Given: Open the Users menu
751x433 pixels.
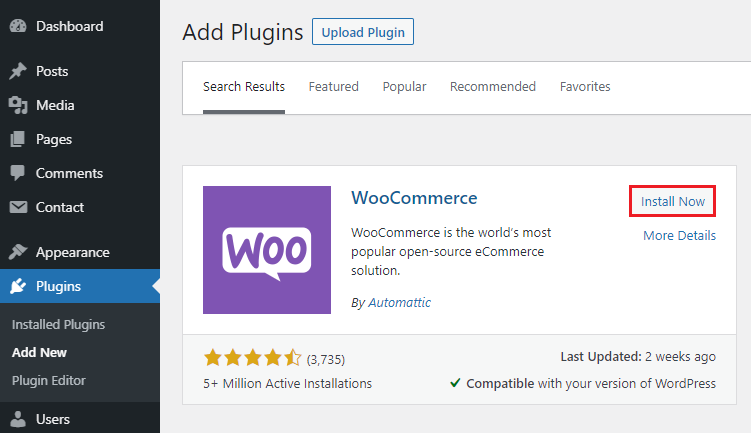Looking at the screenshot, I should [x=53, y=420].
